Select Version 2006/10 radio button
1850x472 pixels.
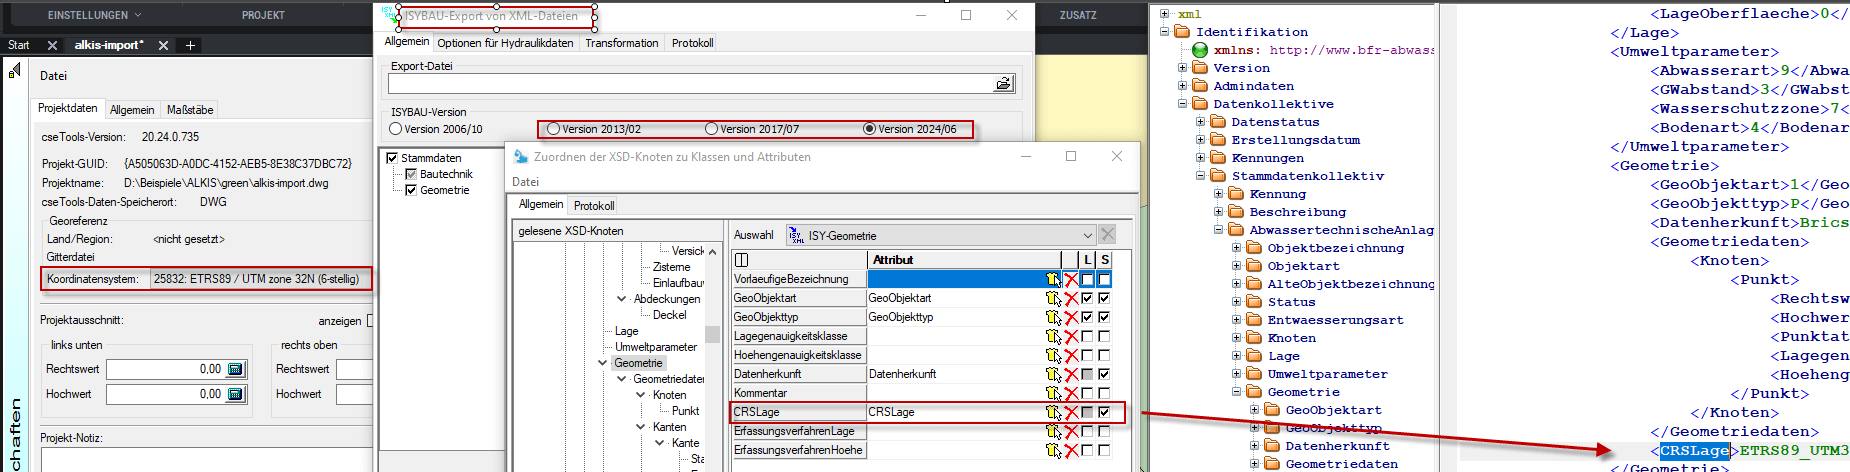click(396, 129)
